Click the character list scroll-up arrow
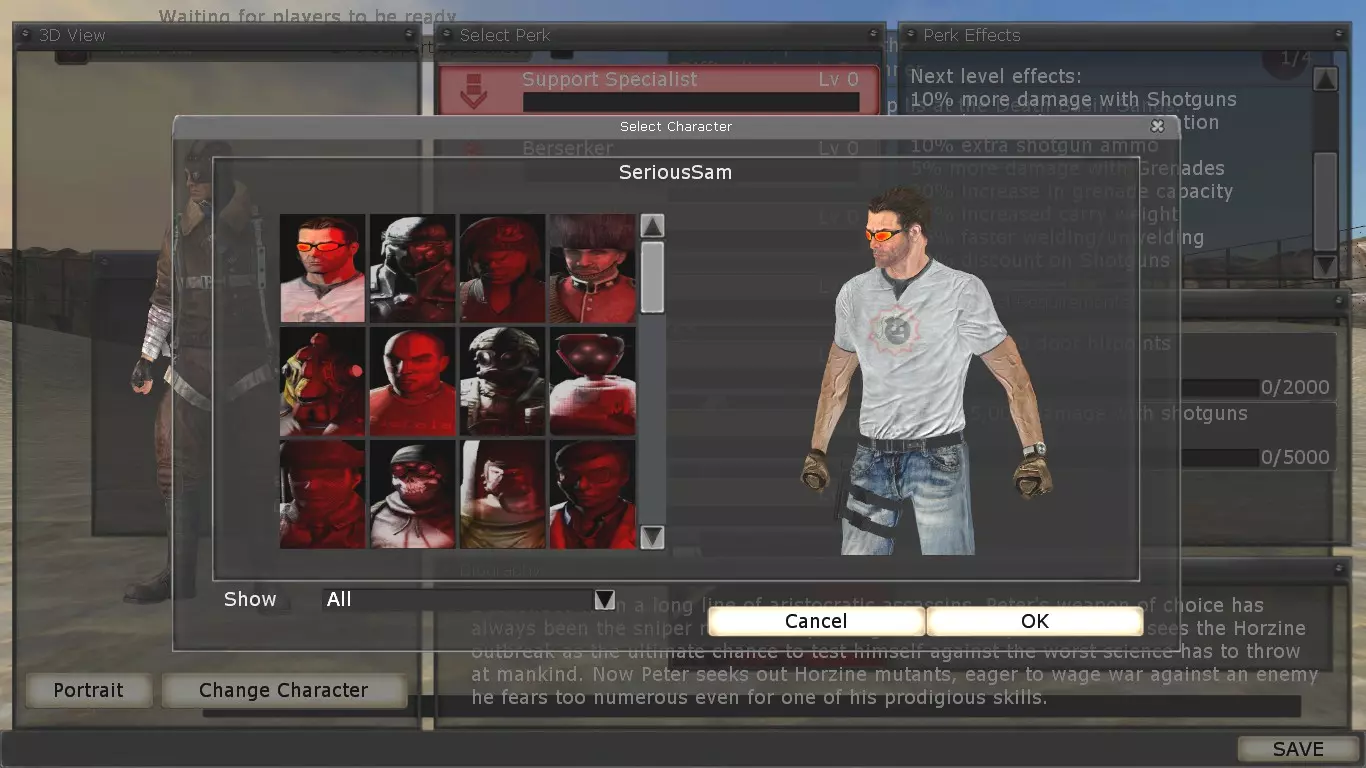 point(652,226)
